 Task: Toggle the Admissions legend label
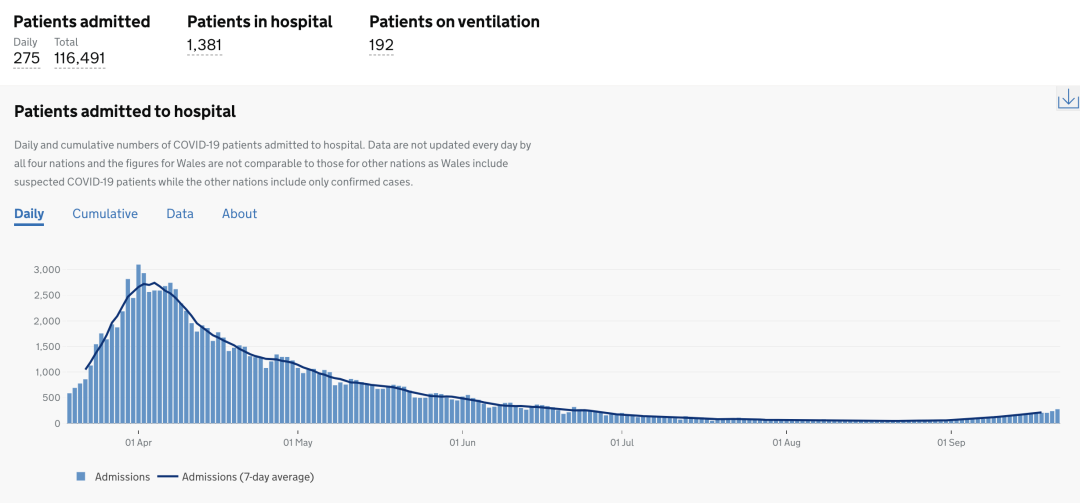click(122, 477)
